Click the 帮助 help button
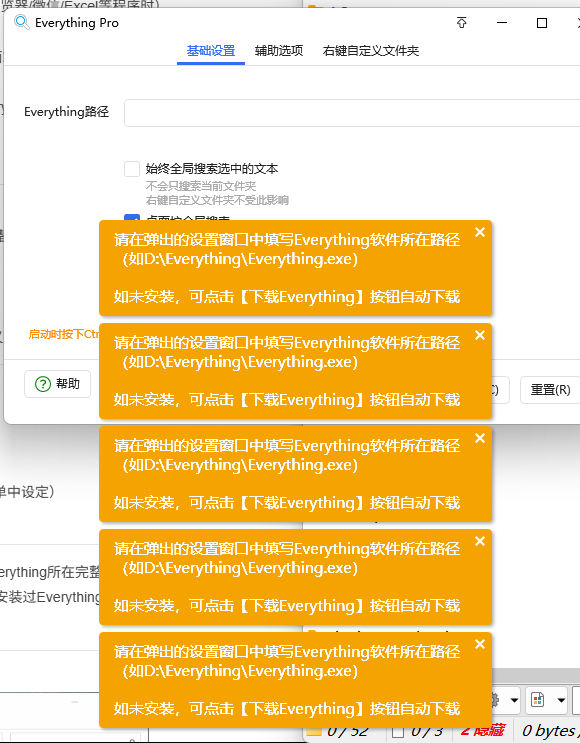Viewport: 580px width, 743px height. (x=57, y=384)
